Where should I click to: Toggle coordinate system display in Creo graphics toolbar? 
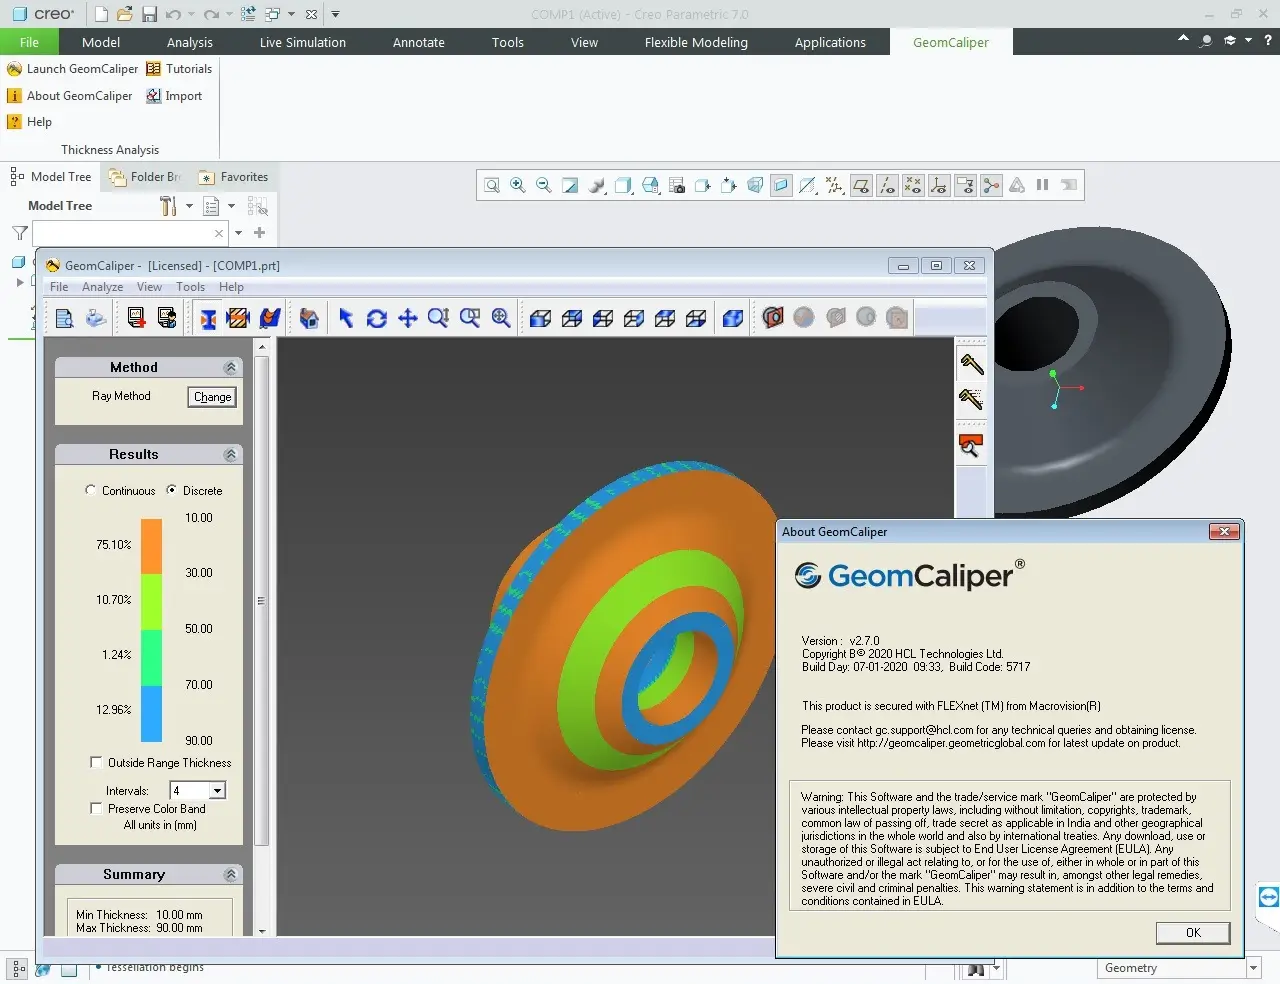coord(939,185)
